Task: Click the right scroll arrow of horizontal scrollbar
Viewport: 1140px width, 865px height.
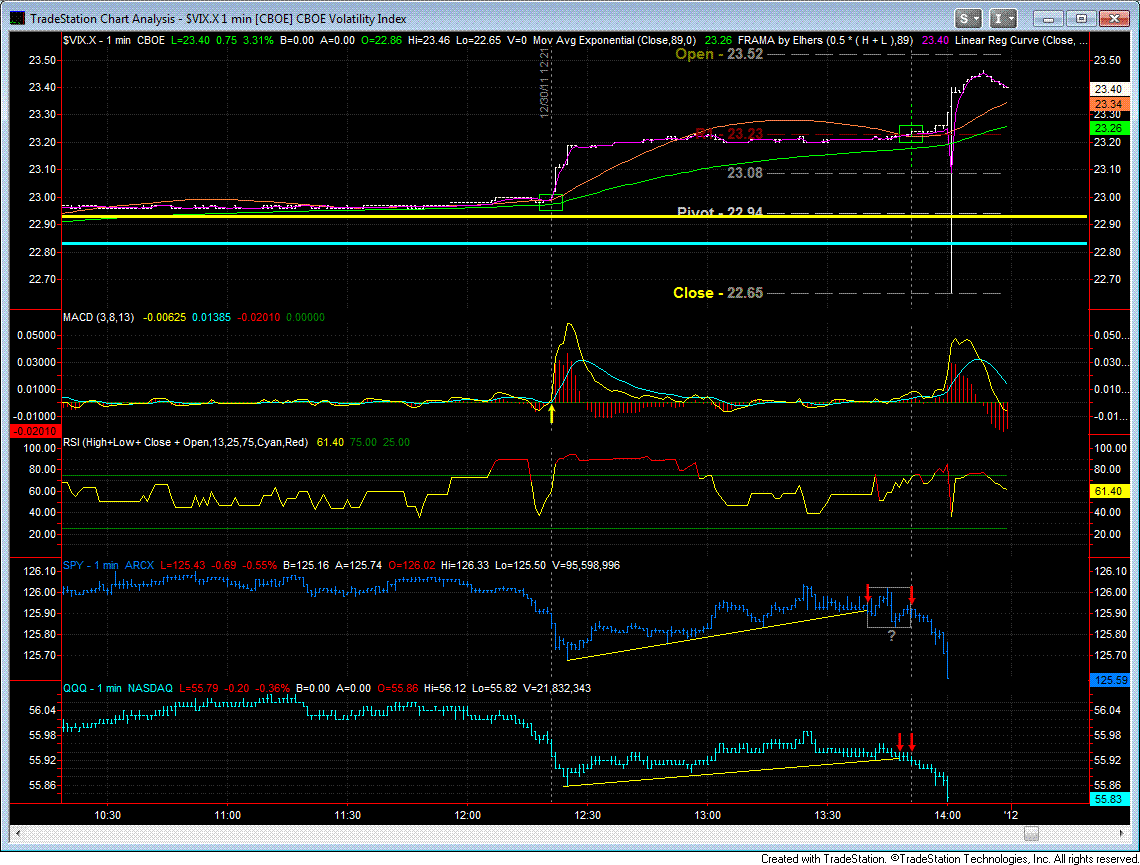Action: pos(1123,833)
